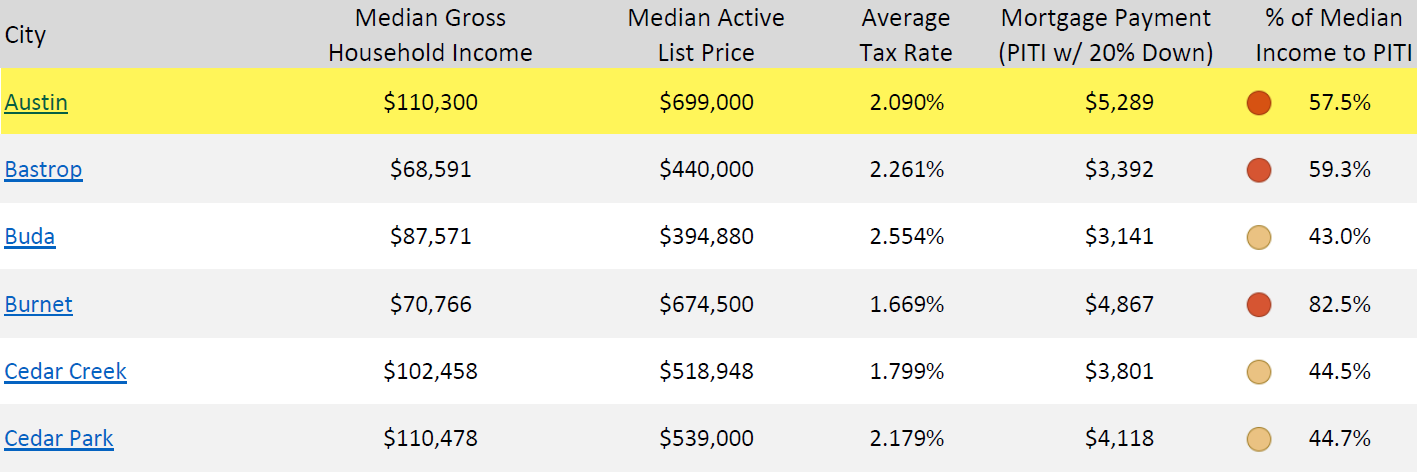Viewport: 1417px width, 473px height.
Task: Click % of Median Income to PITI header
Action: coord(1329,35)
